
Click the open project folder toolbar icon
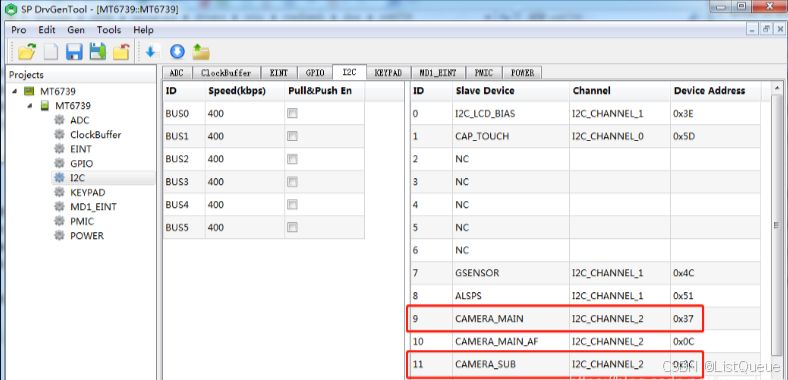click(x=27, y=51)
